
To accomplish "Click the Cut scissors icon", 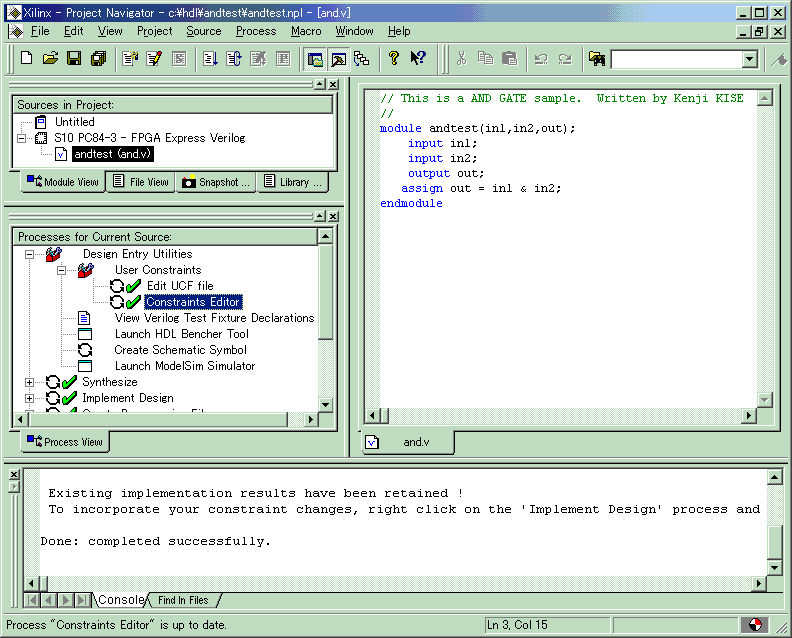I will (x=461, y=59).
